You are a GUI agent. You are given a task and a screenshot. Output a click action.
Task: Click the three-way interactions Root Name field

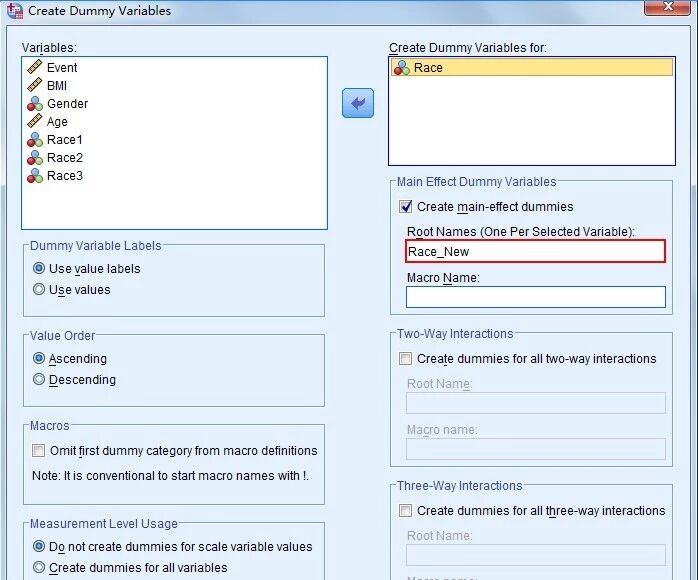coord(536,555)
